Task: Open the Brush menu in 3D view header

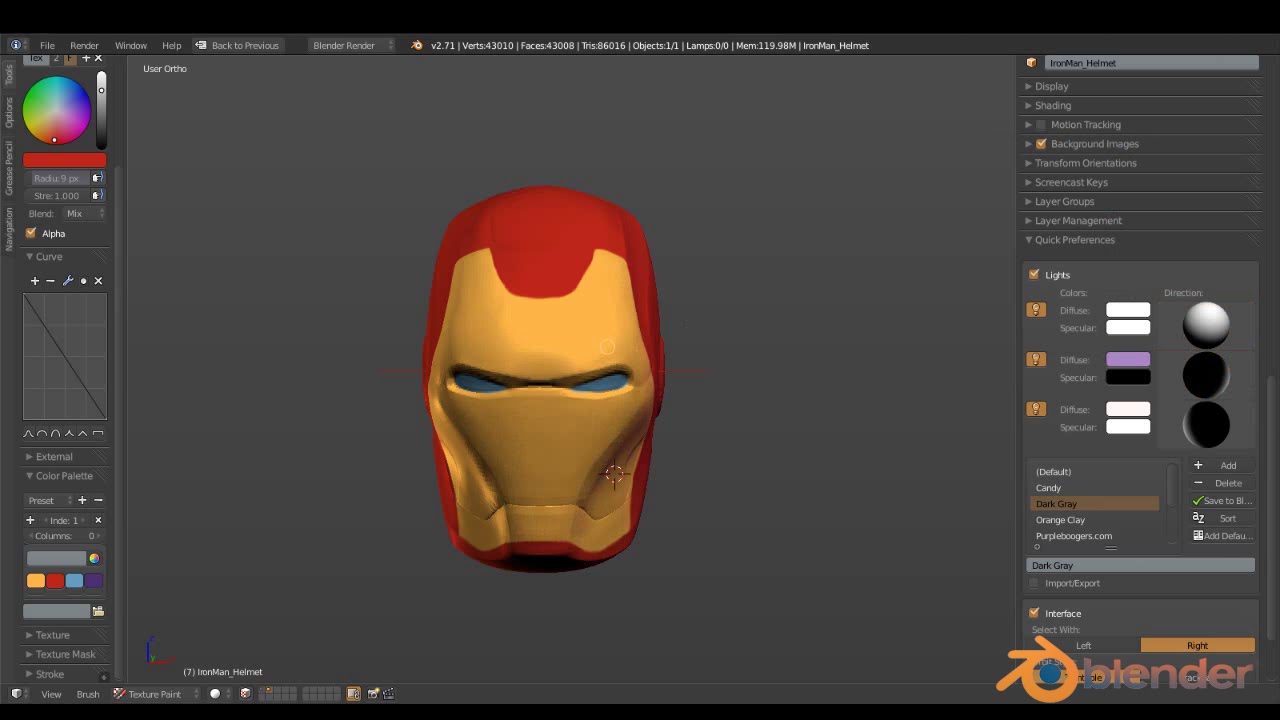Action: pos(88,694)
